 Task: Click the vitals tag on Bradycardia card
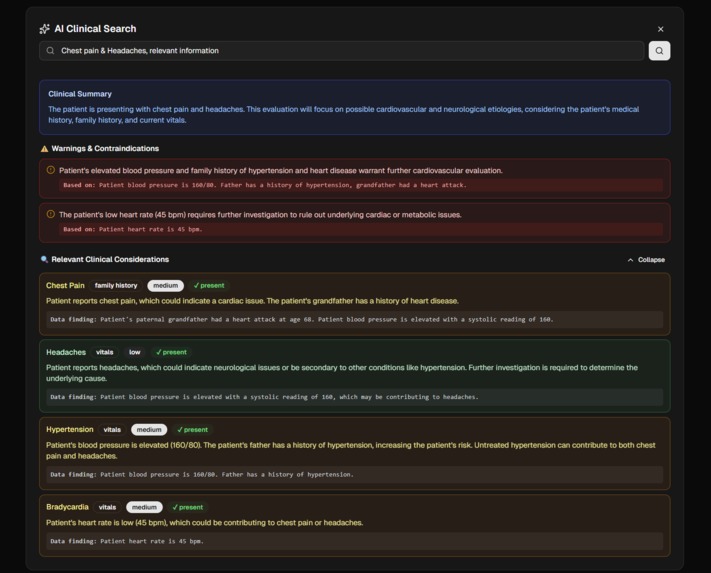(107, 507)
